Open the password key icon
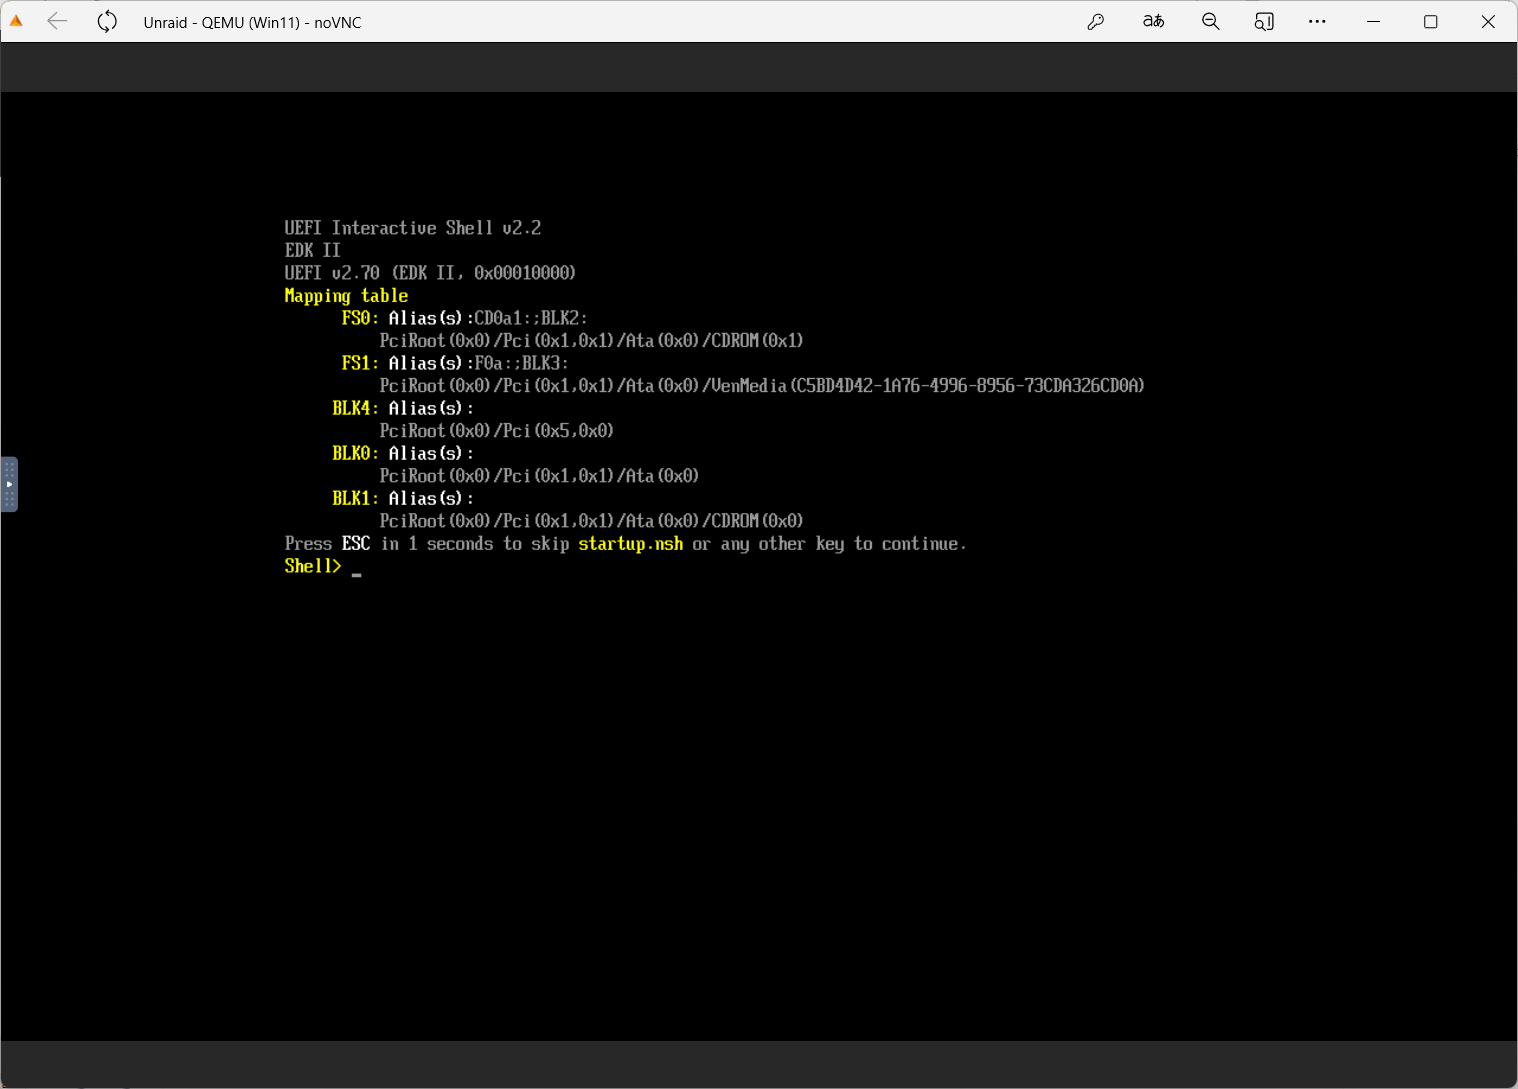Viewport: 1518px width, 1089px height. point(1096,21)
